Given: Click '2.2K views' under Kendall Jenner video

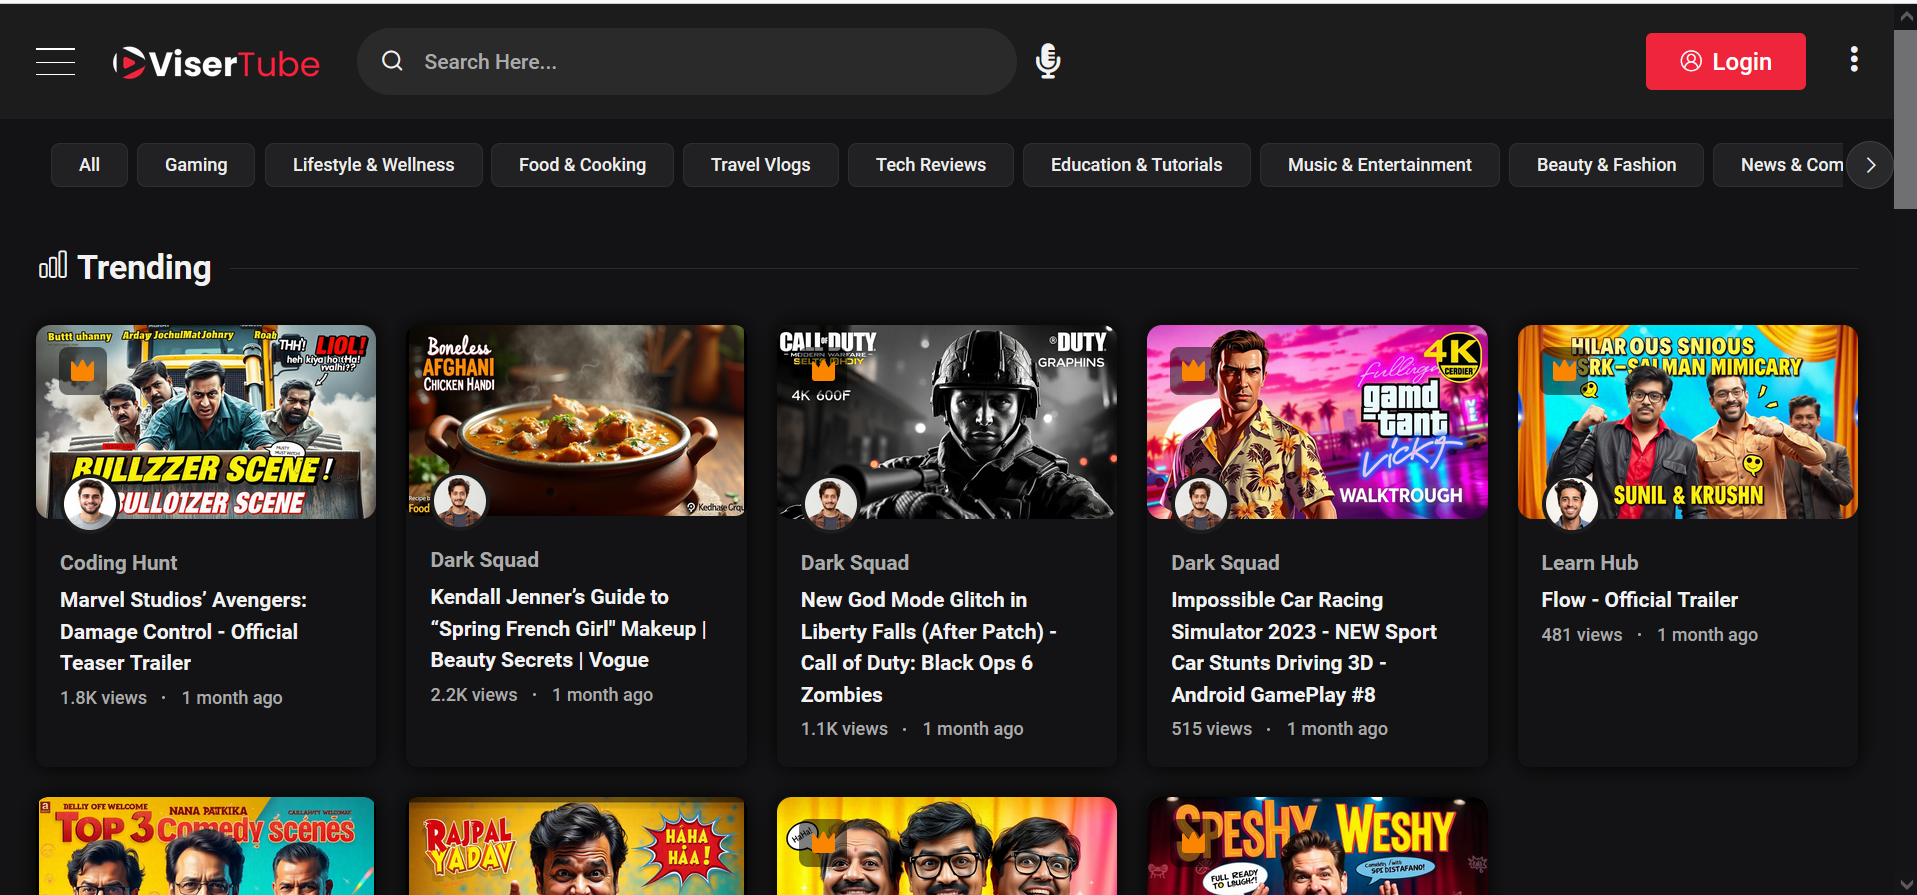Looking at the screenshot, I should 473,695.
